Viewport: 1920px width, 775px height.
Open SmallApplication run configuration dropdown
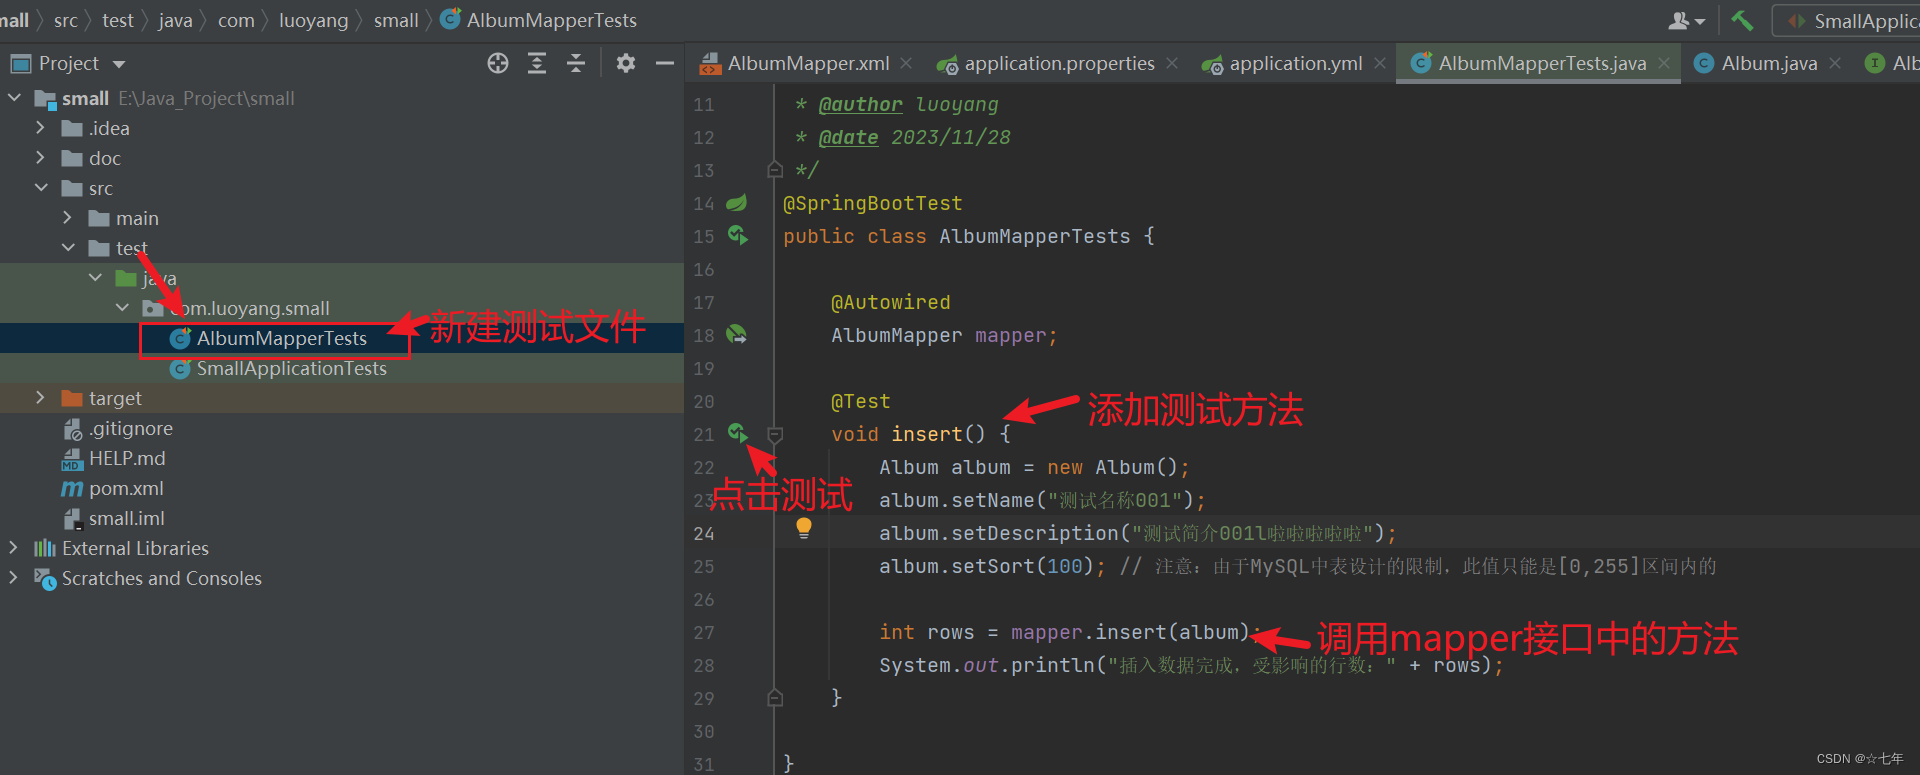[x=1851, y=21]
